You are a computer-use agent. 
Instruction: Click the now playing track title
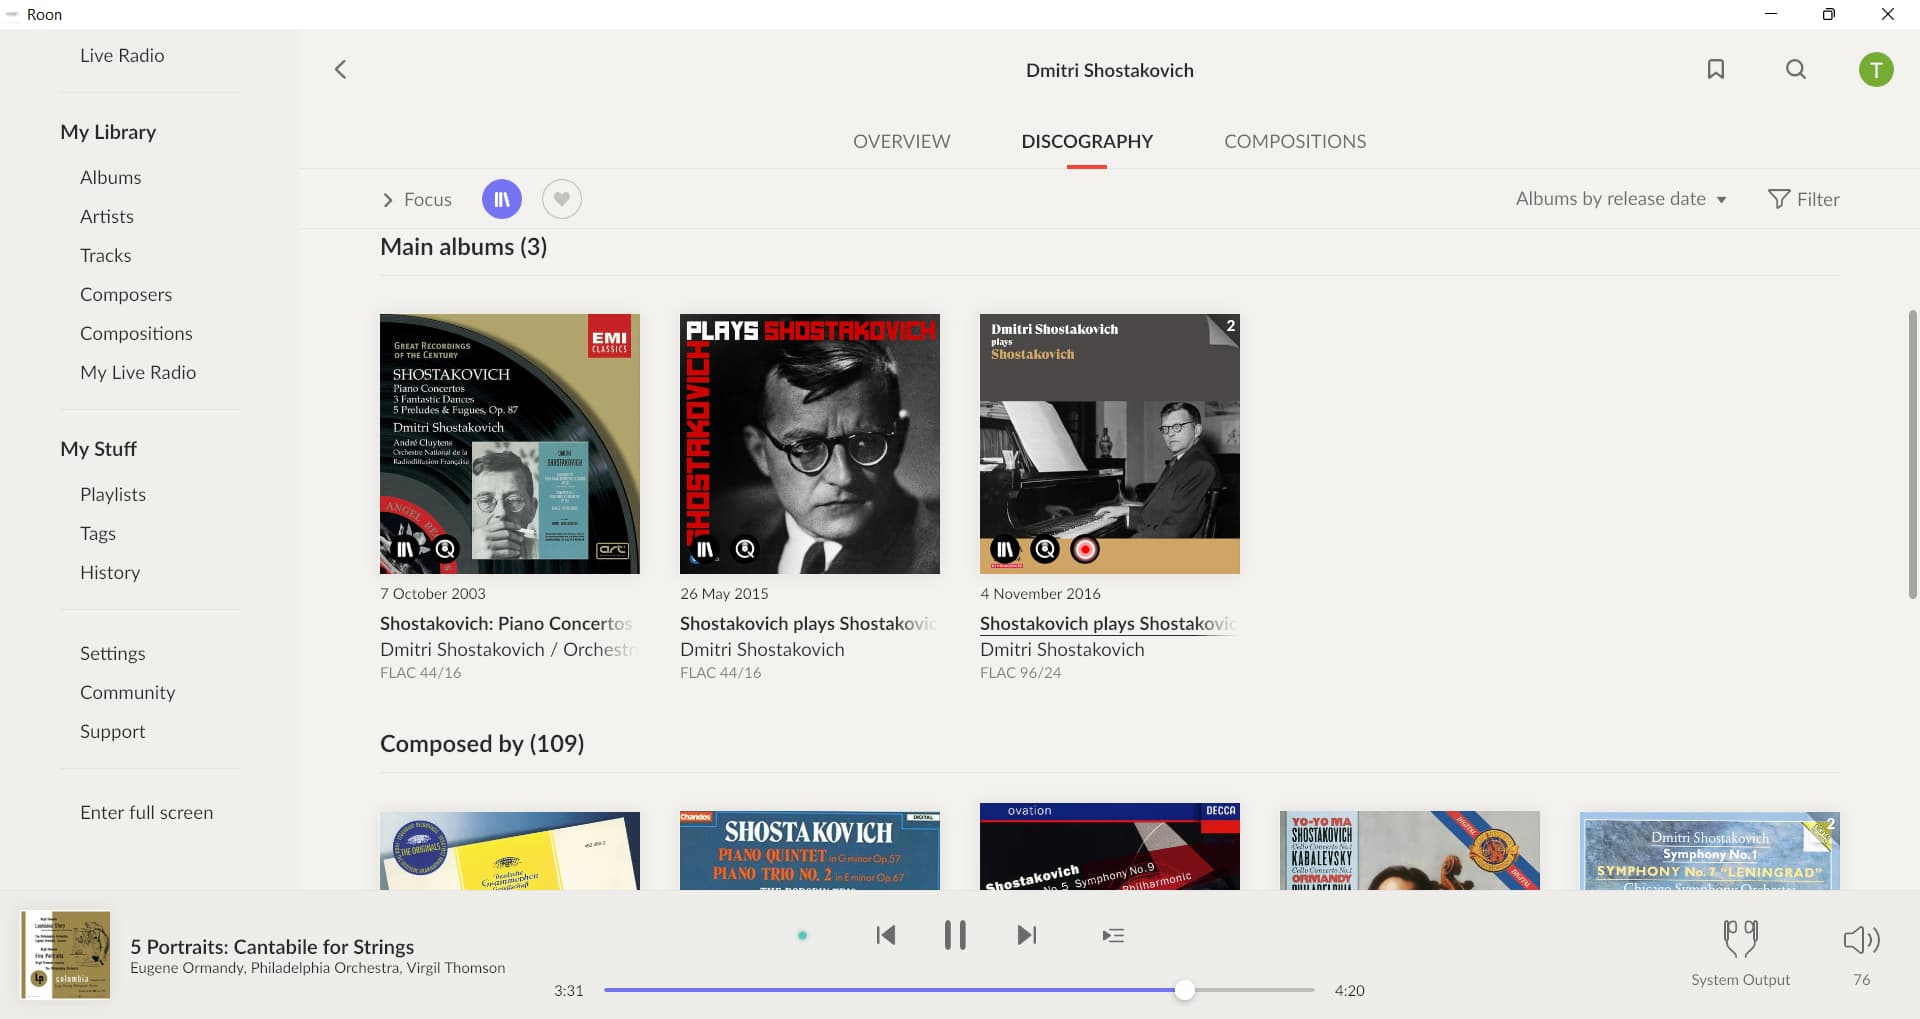click(272, 946)
